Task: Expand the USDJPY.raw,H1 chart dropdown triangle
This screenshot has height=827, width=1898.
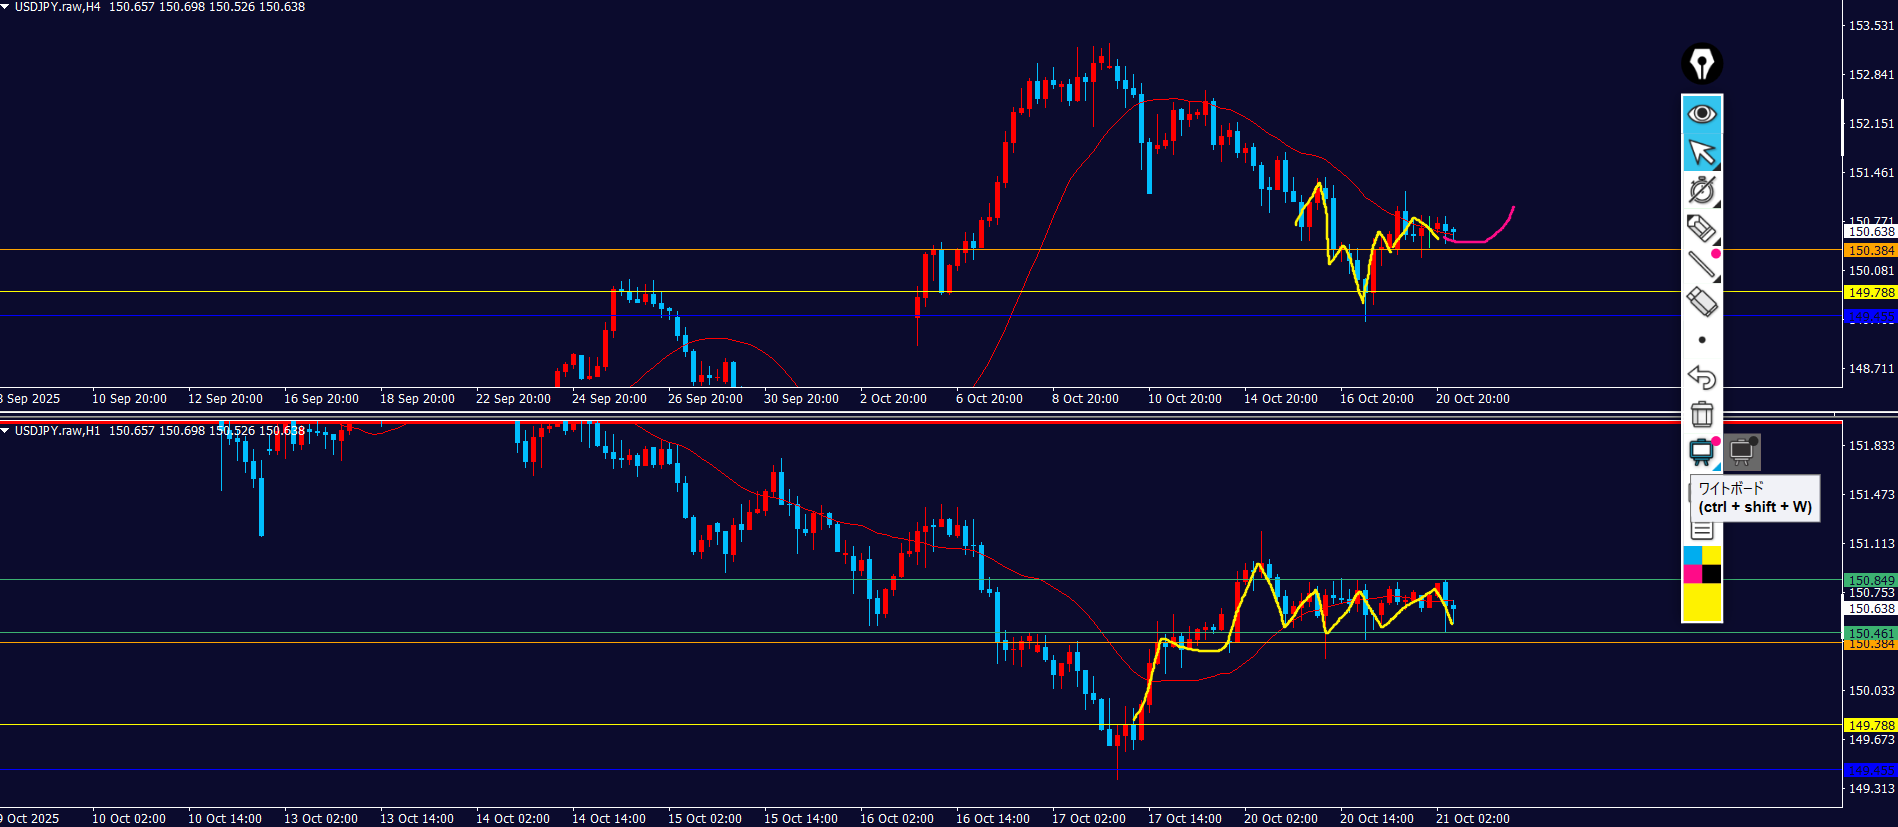Action: 6,431
